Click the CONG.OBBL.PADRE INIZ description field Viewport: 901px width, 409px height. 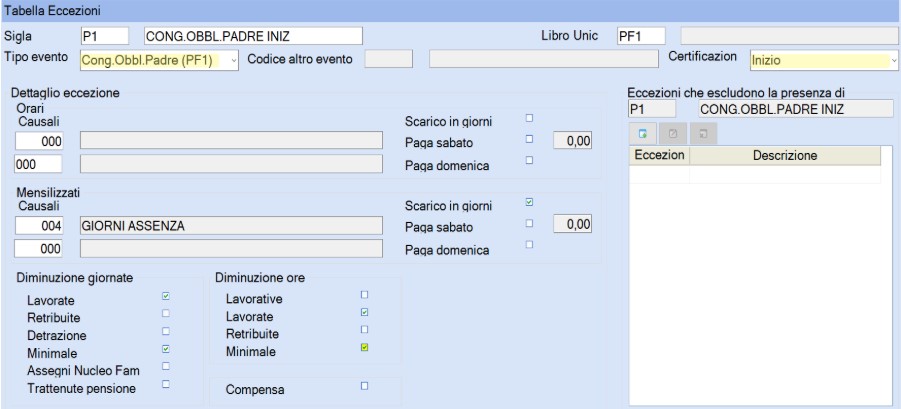pyautogui.click(x=253, y=36)
